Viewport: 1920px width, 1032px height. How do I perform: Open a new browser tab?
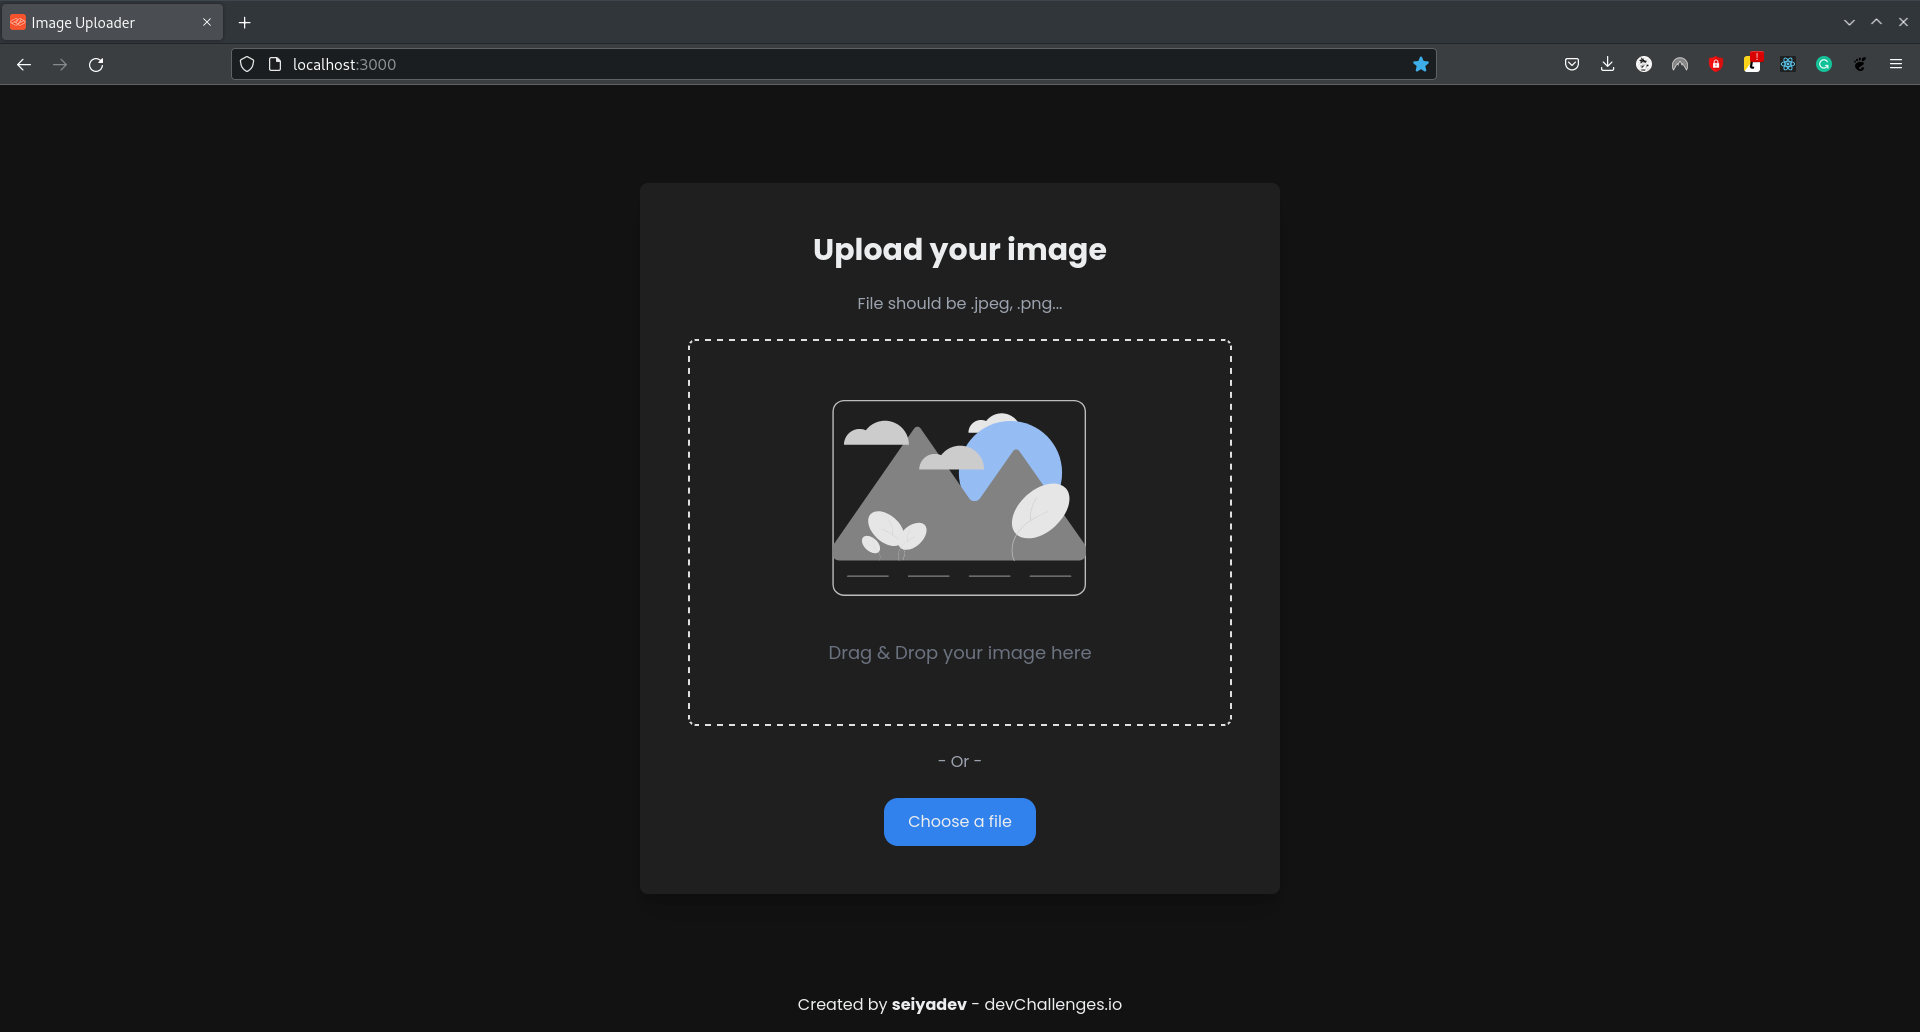244,22
